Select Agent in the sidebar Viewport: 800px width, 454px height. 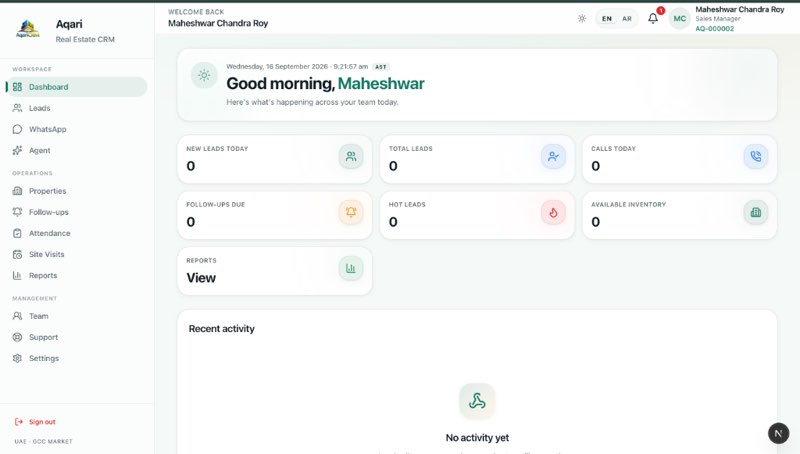(x=77, y=150)
